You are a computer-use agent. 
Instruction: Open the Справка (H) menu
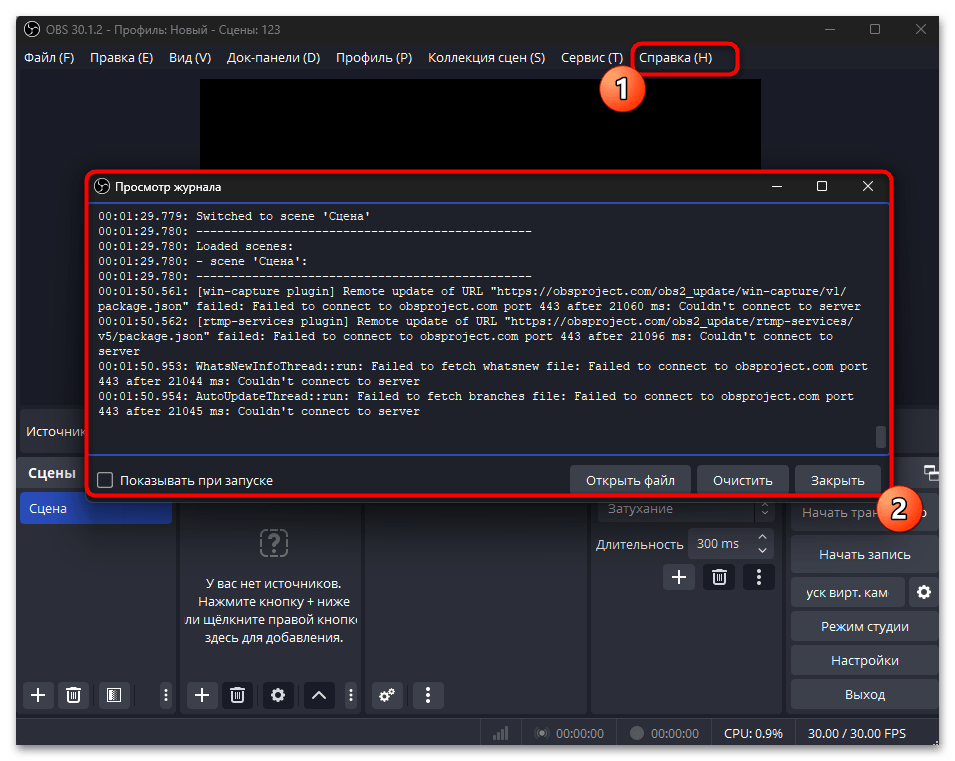675,58
